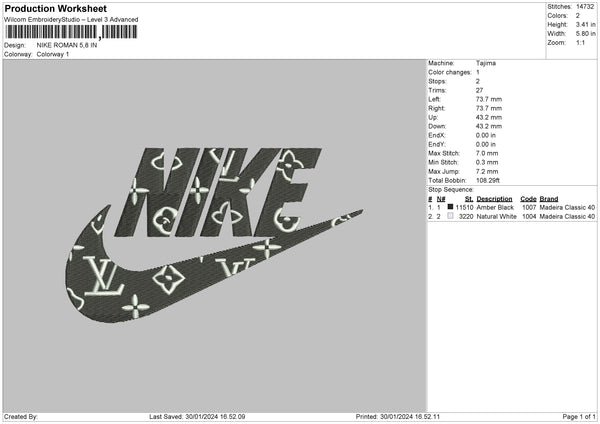Click the zoom value '1:1'
The height and width of the screenshot is (424, 600).
click(x=580, y=42)
